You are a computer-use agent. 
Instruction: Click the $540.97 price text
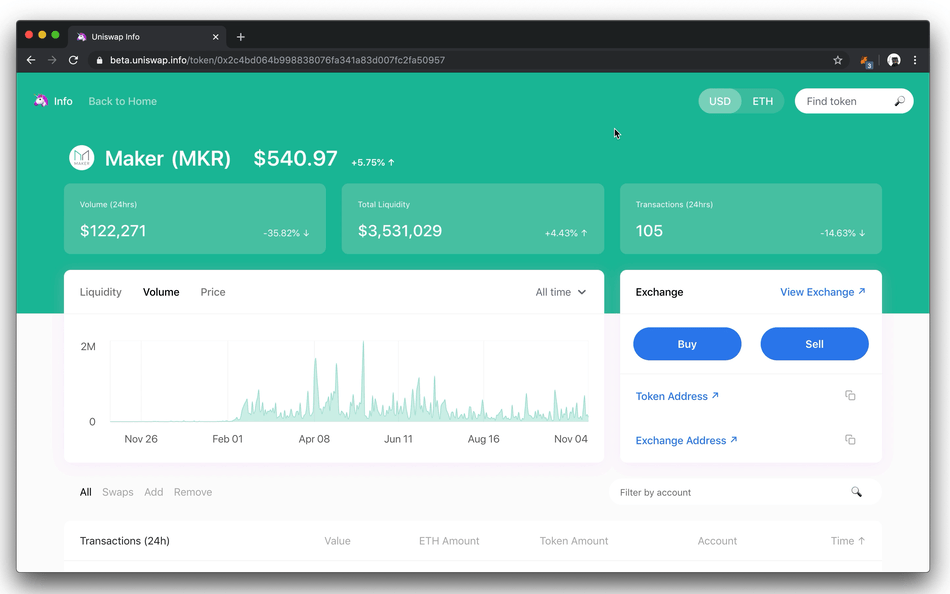click(295, 158)
